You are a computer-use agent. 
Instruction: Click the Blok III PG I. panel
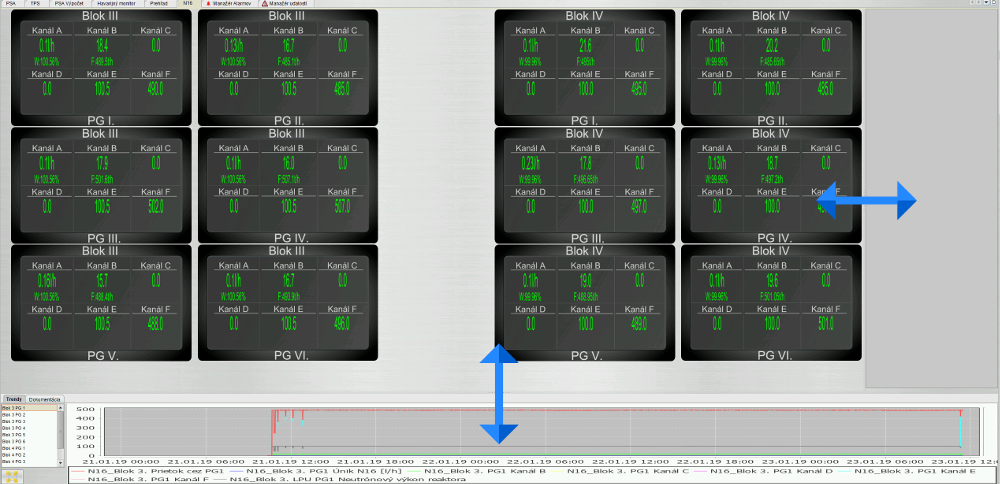(100, 68)
